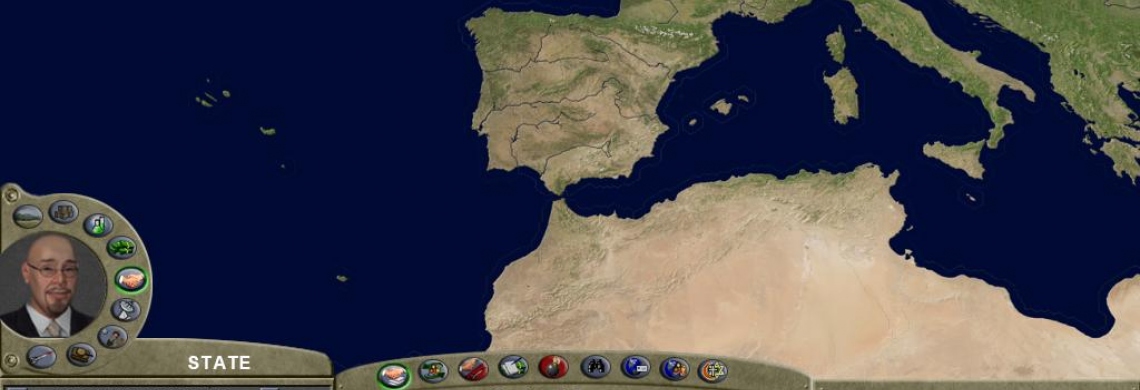Click the leader portrait photo

52,284
